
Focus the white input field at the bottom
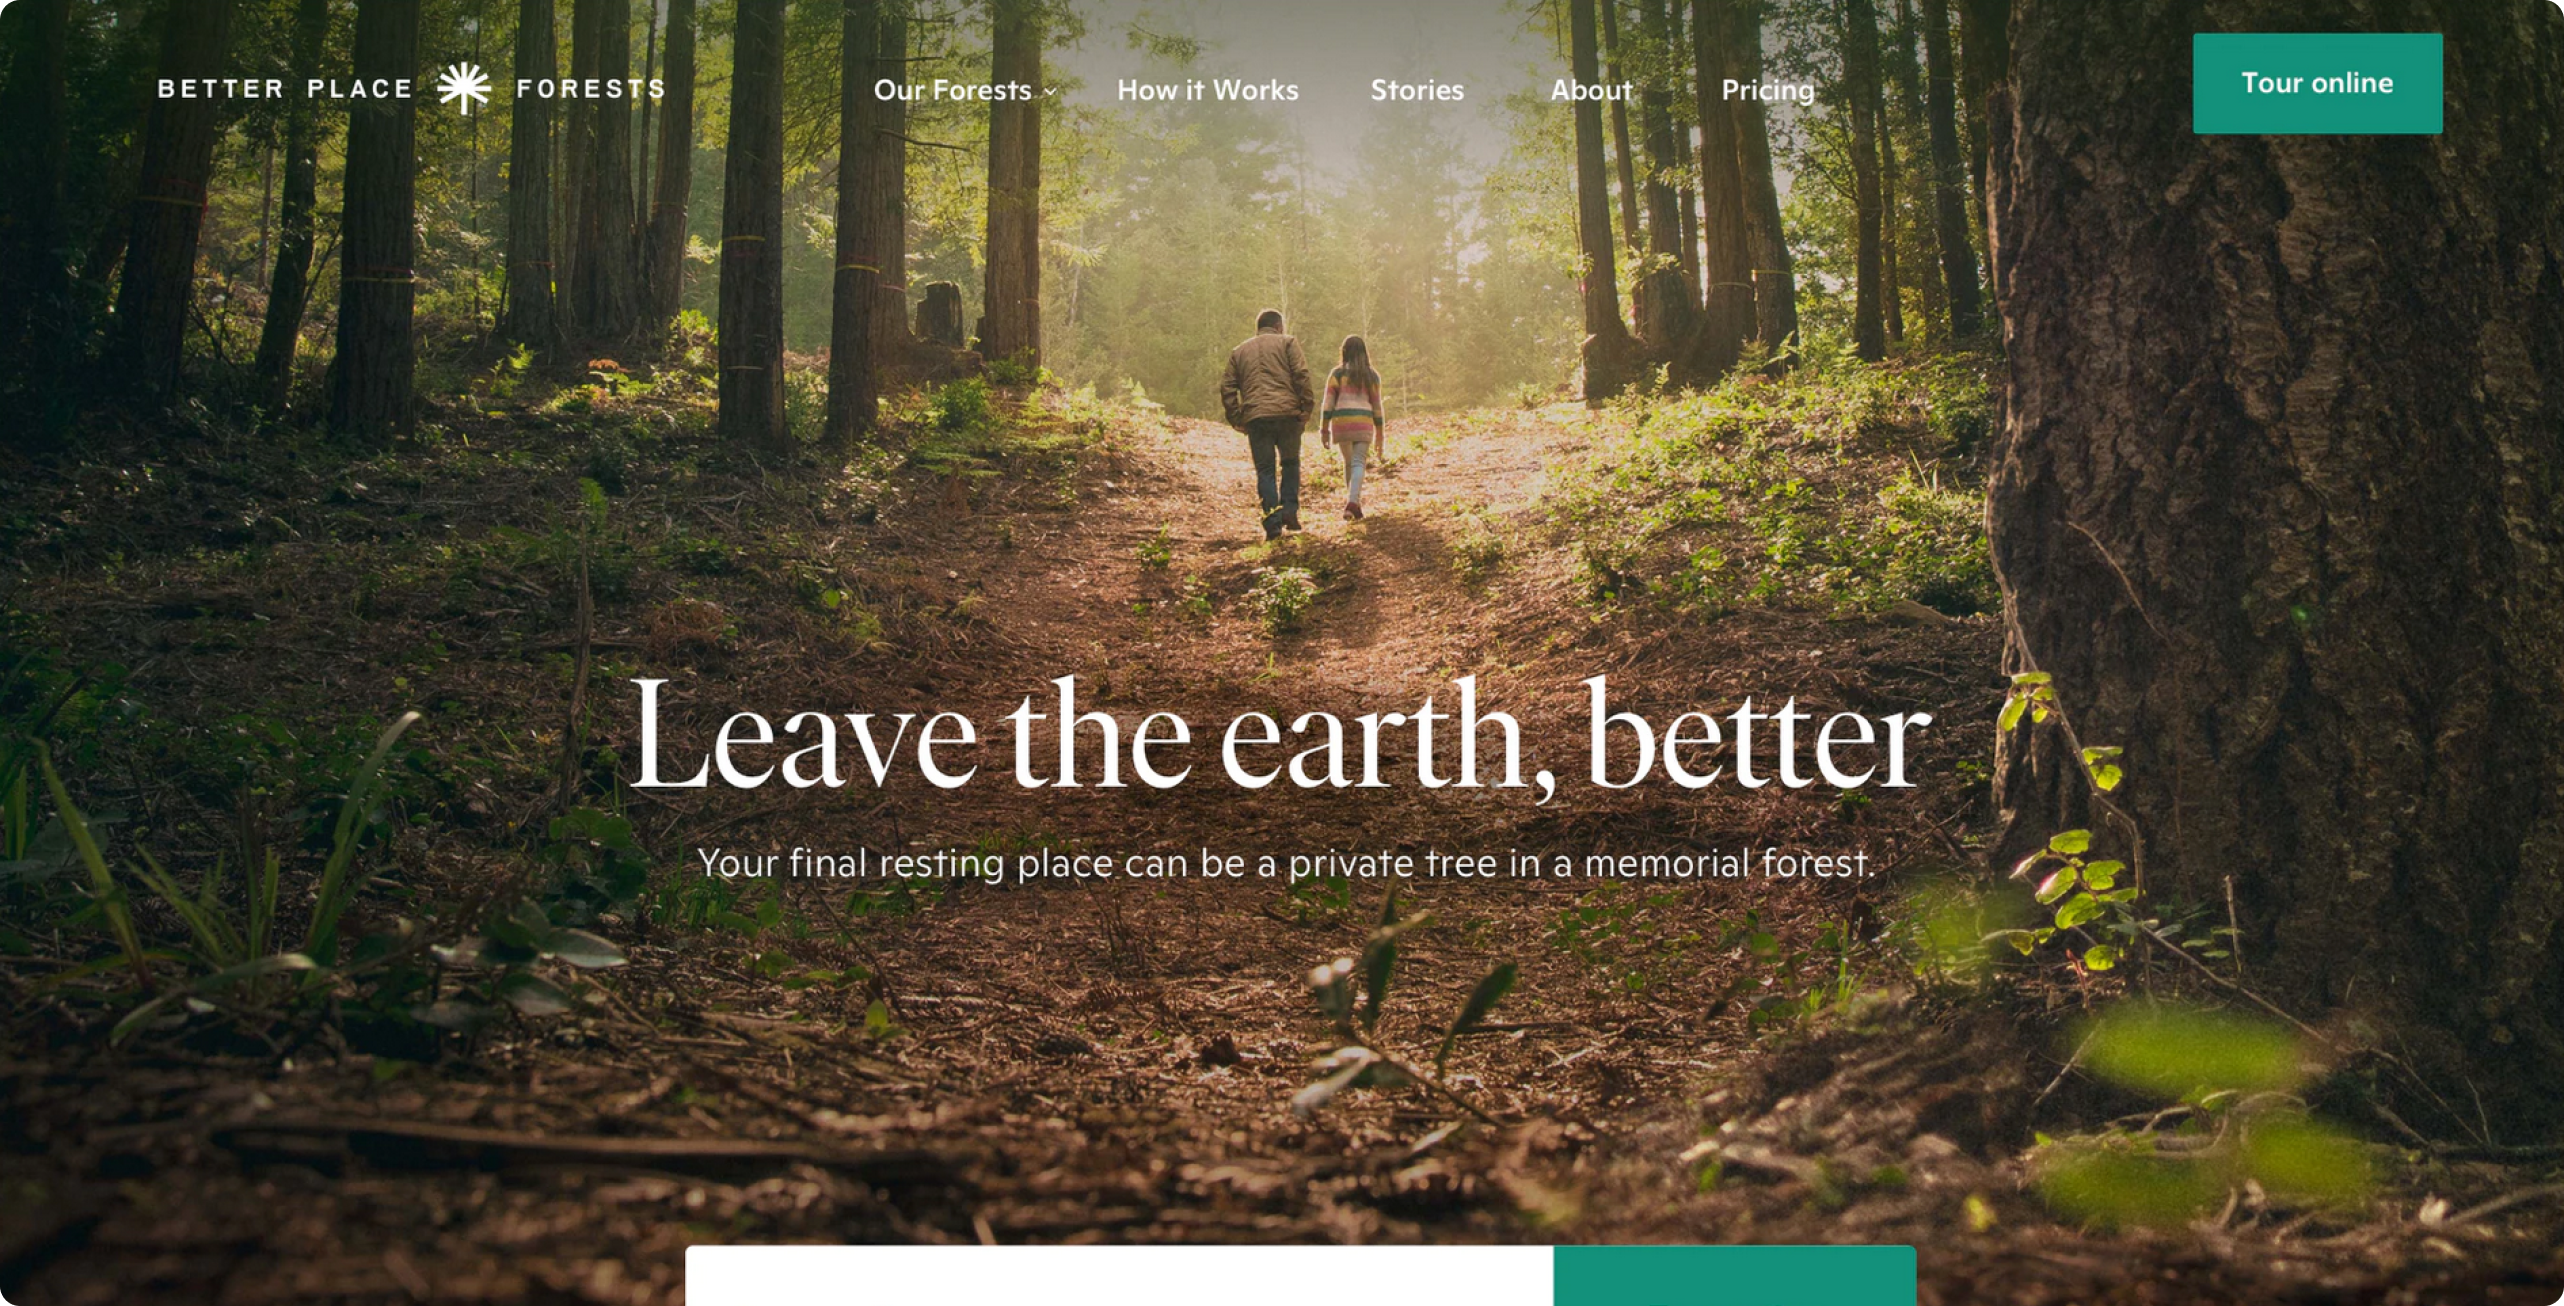[1119, 1275]
